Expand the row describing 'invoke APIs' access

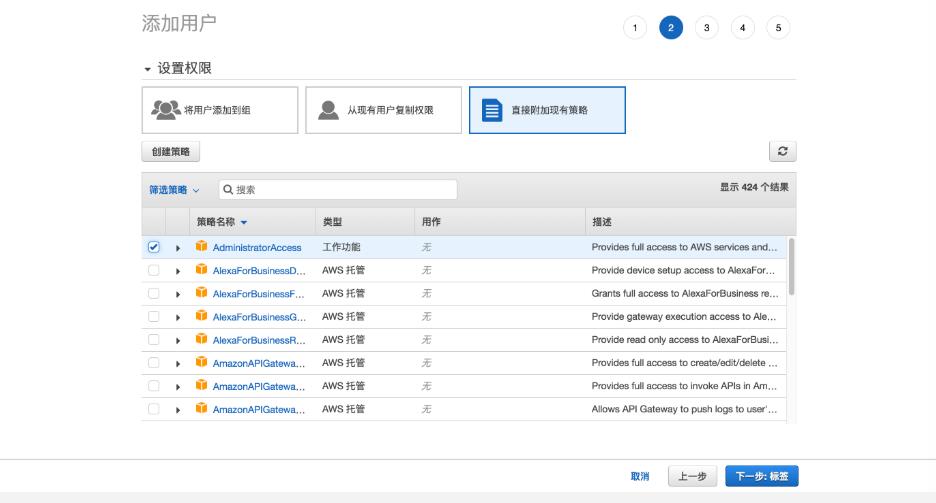click(178, 387)
